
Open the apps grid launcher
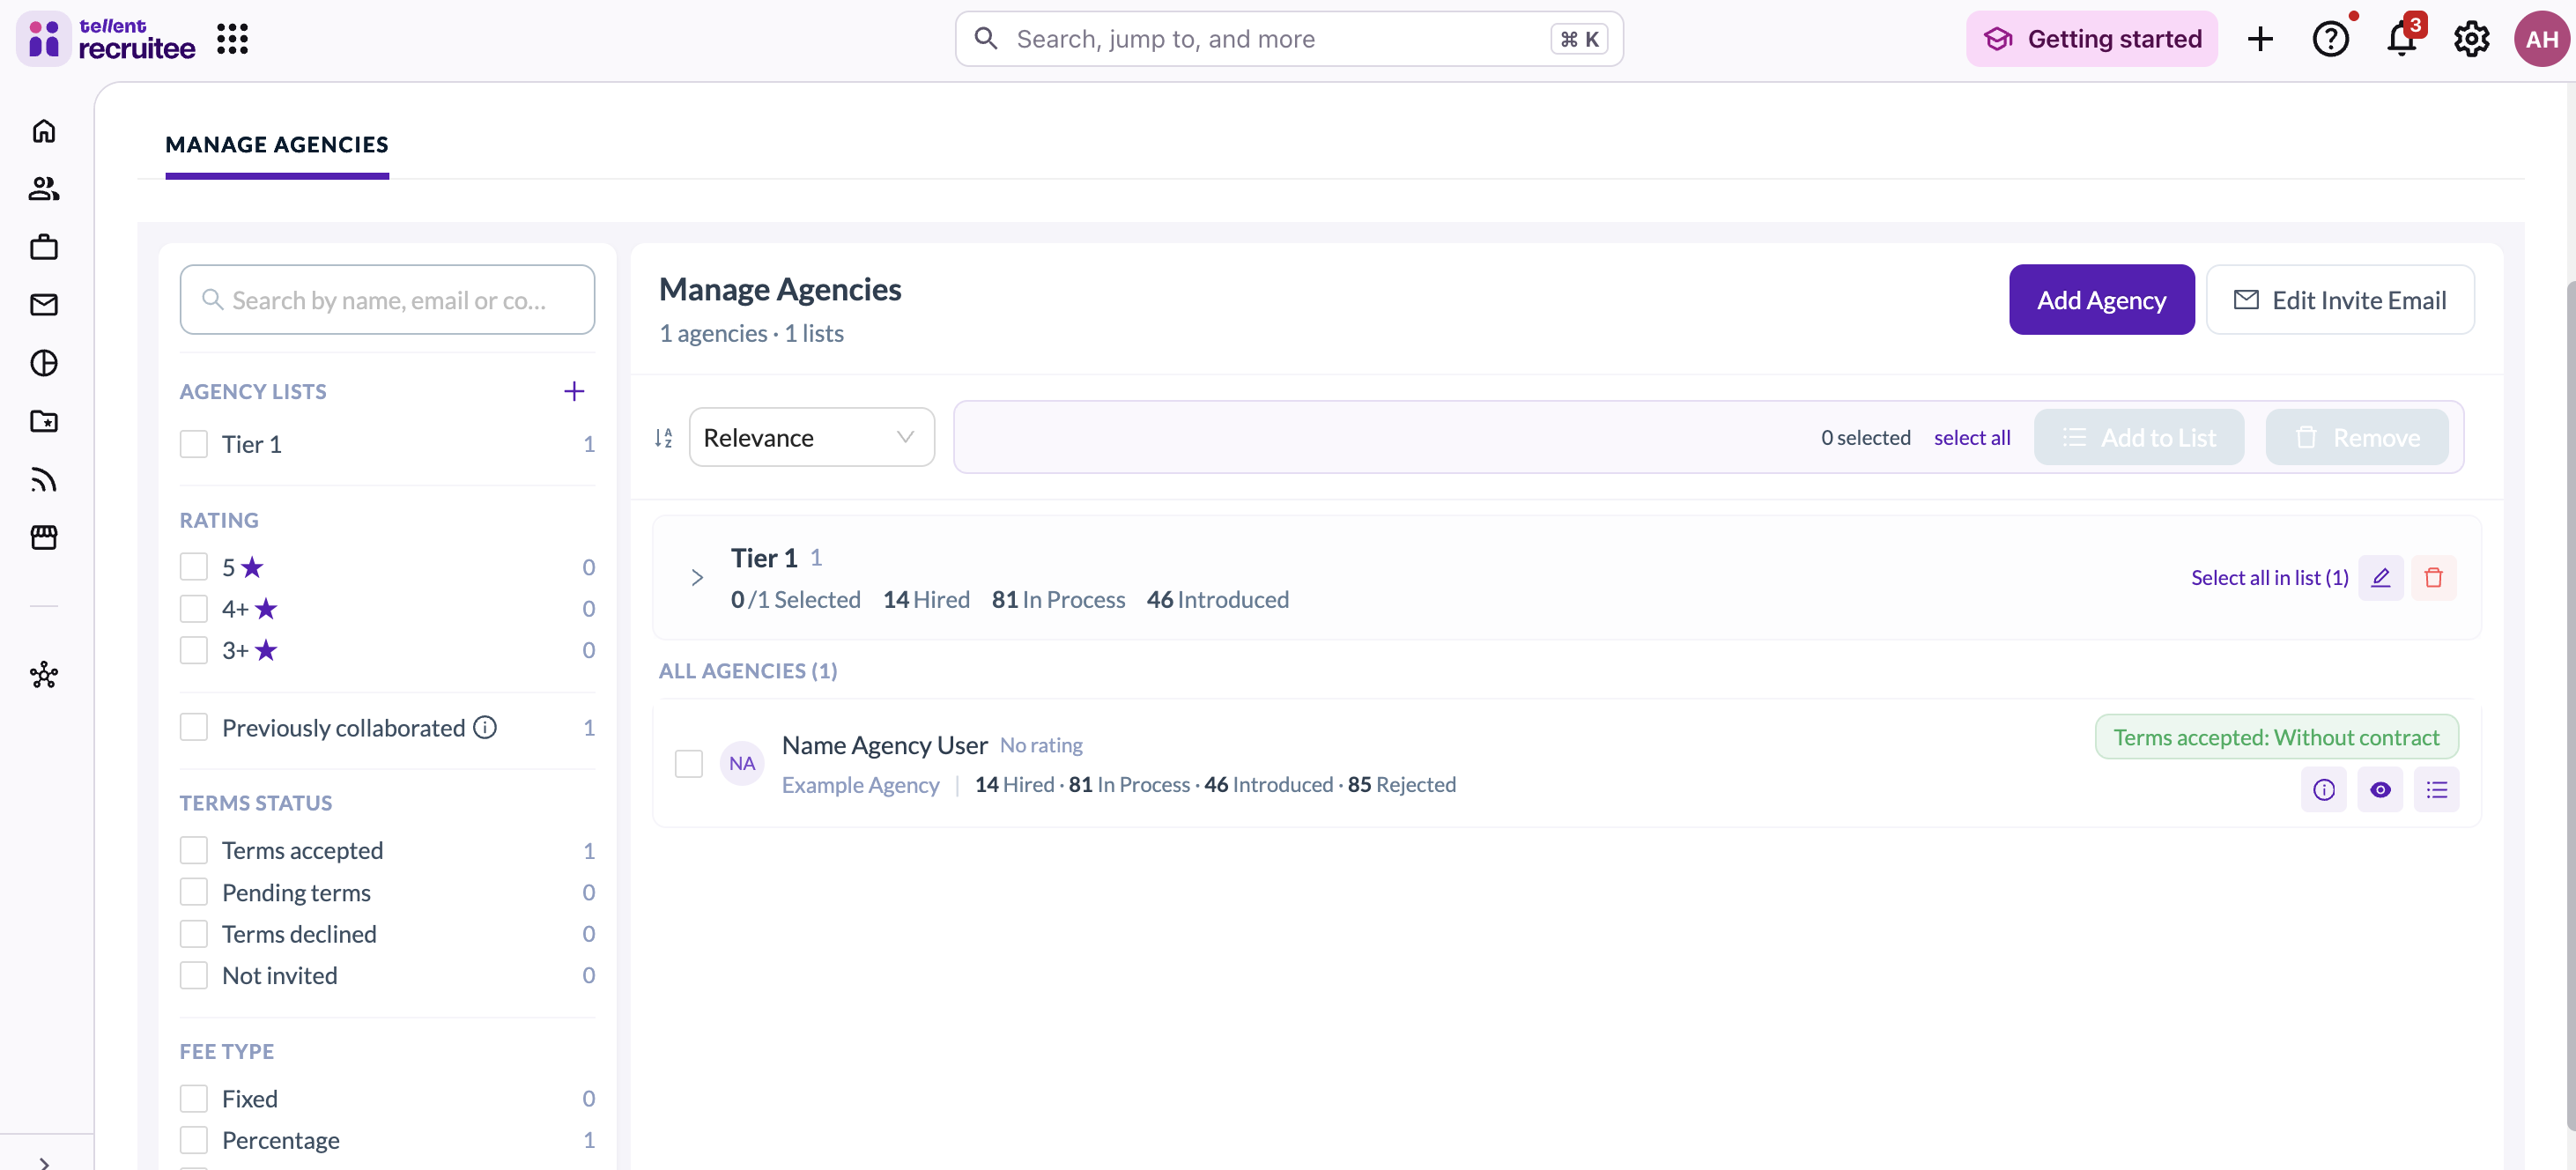(x=232, y=39)
